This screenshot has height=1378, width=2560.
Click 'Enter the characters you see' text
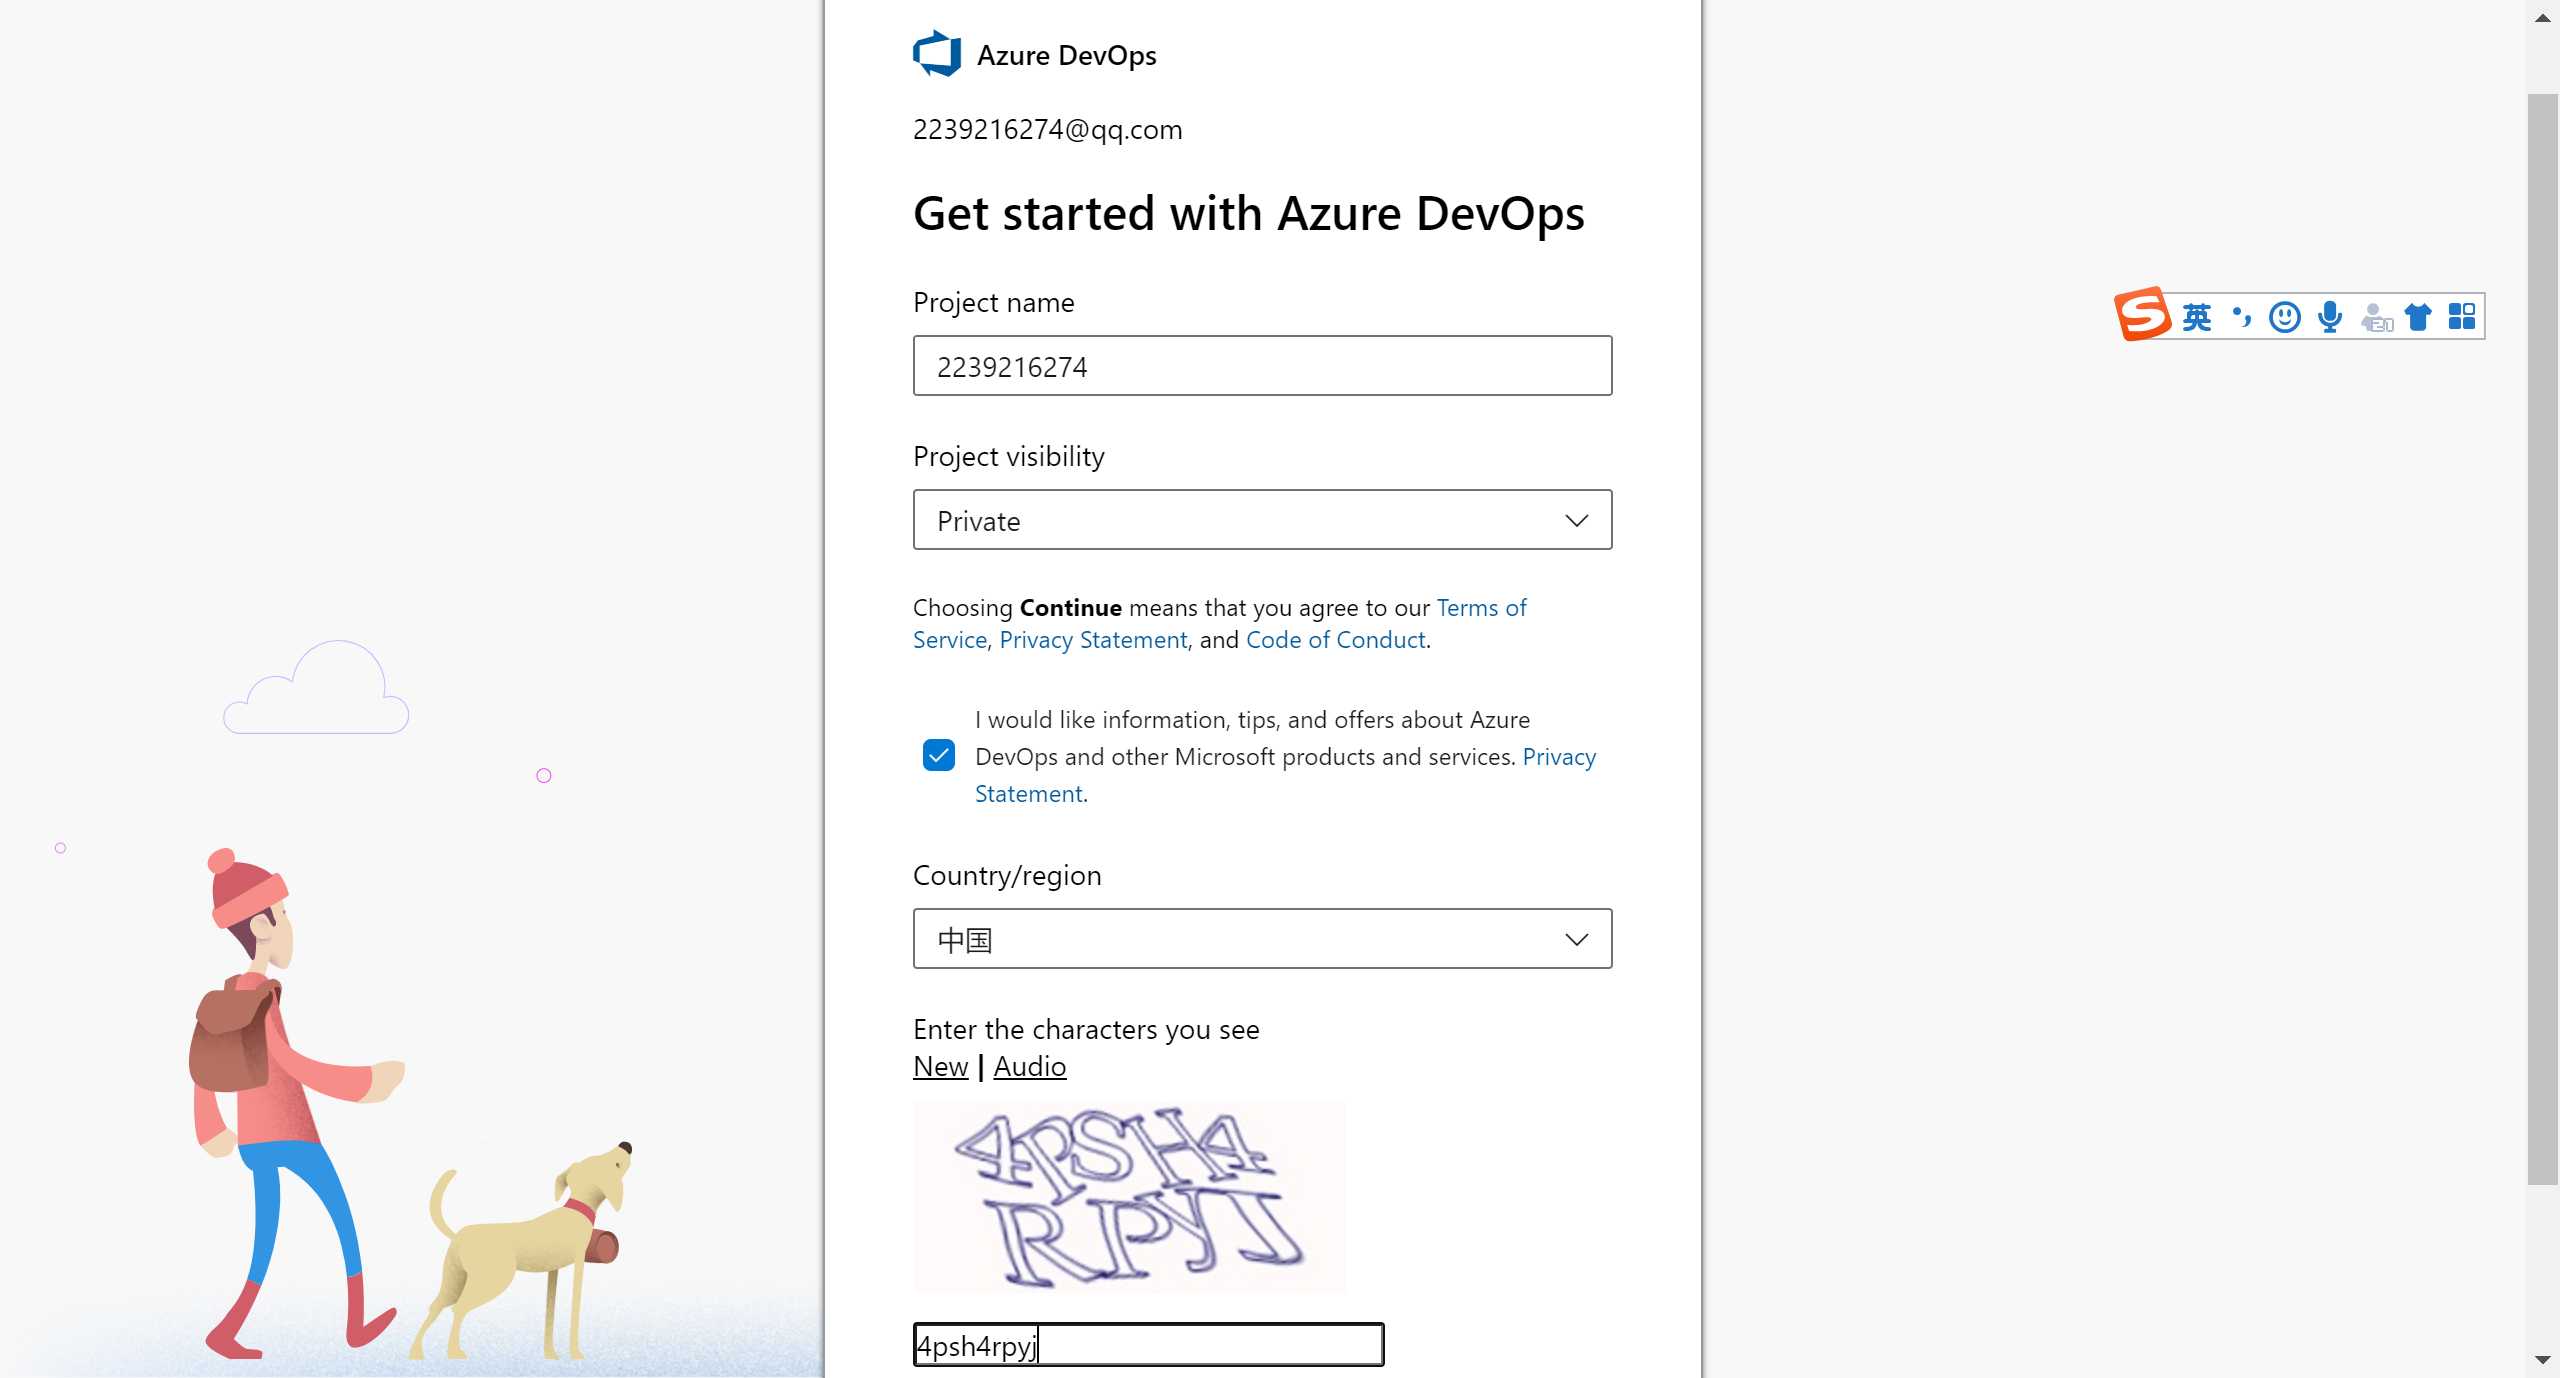pos(1086,1030)
